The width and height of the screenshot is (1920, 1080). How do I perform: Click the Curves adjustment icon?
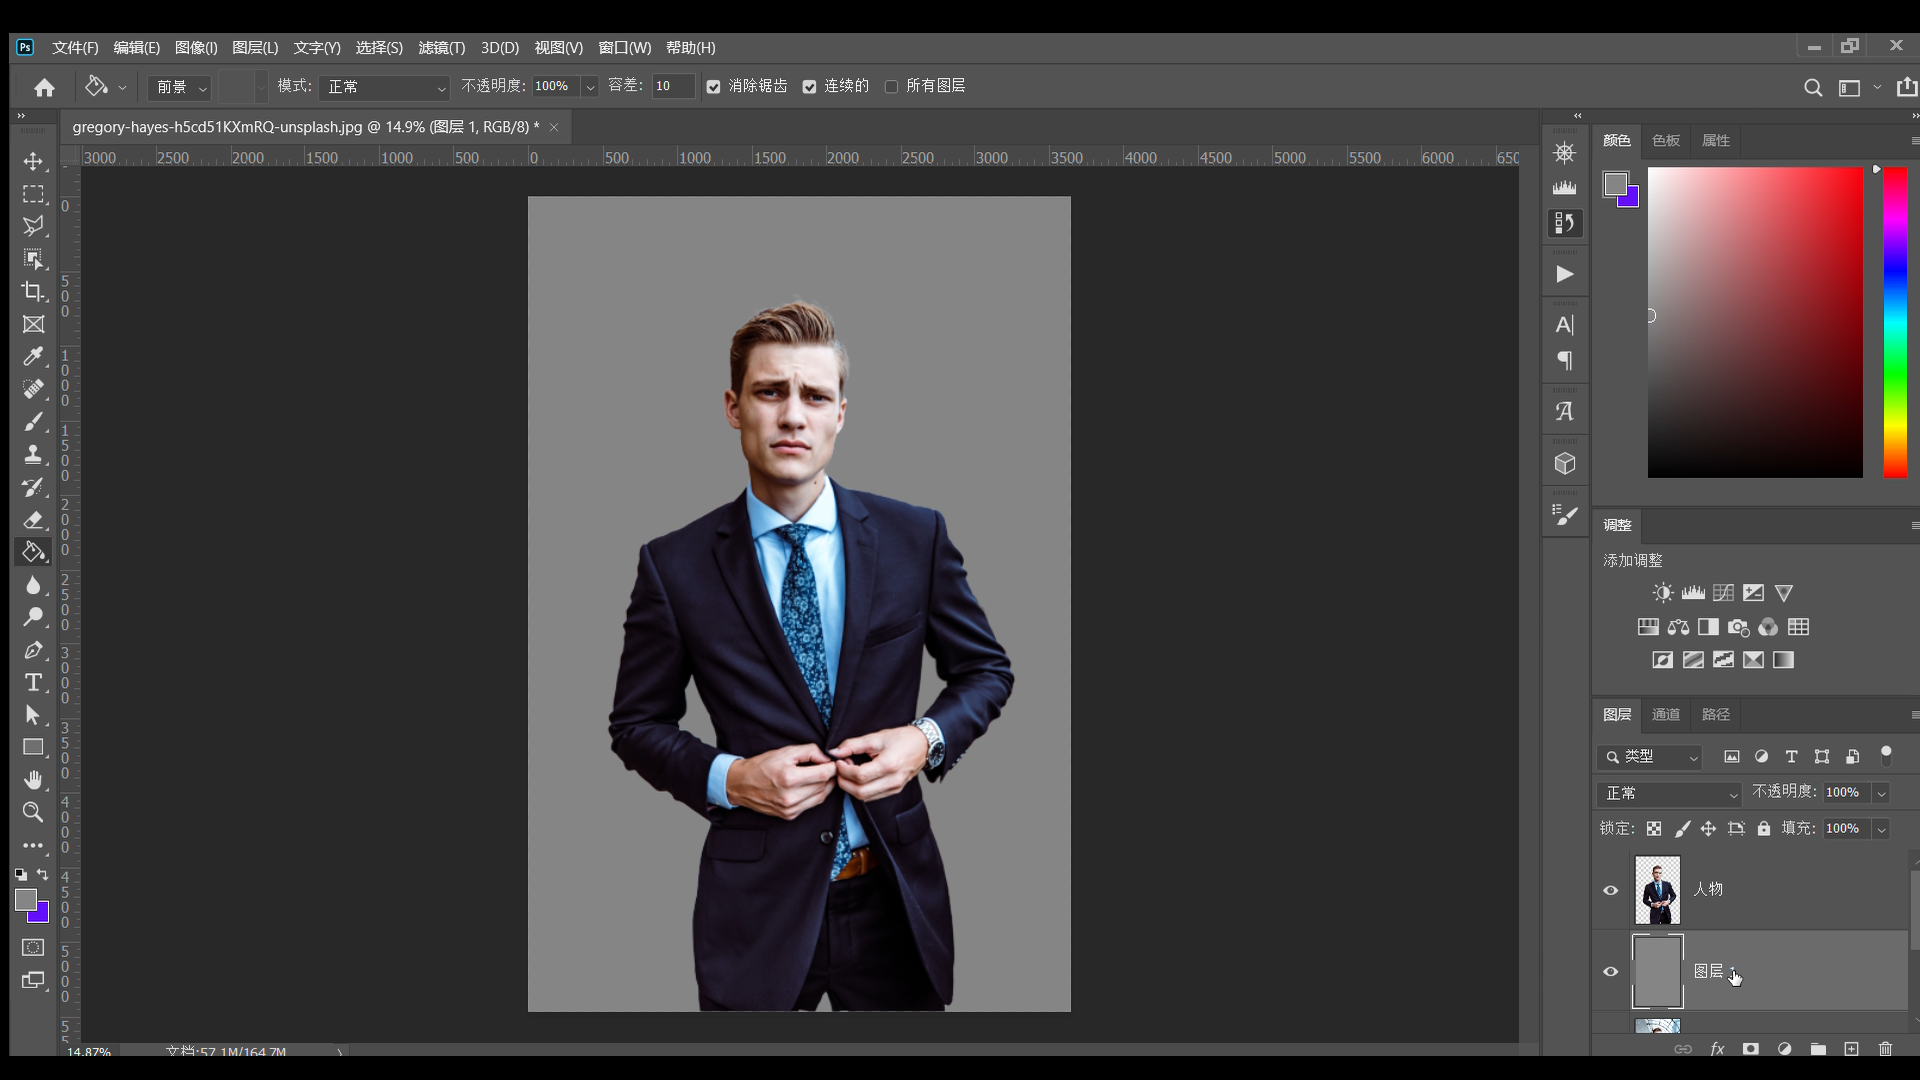click(x=1723, y=593)
